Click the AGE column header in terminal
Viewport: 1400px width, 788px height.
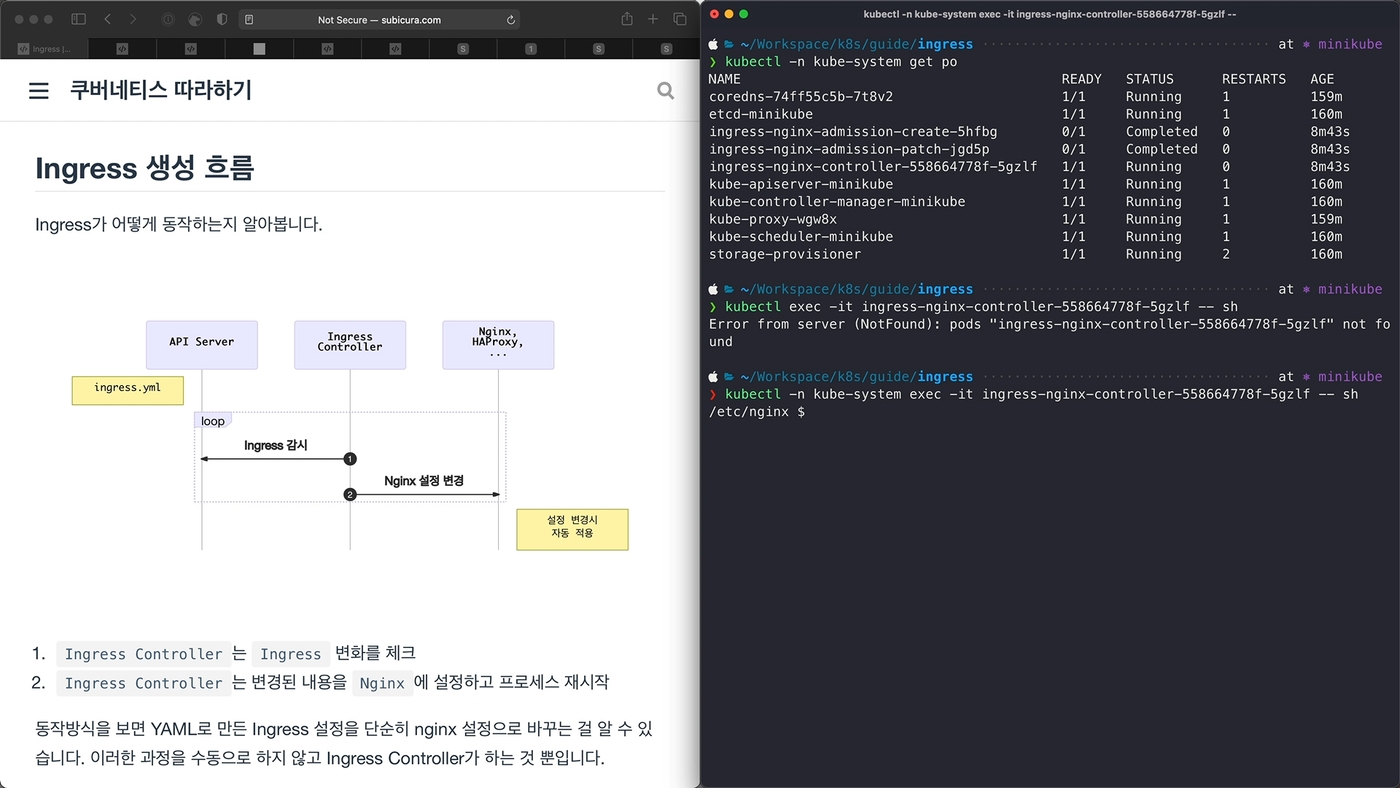(x=1322, y=79)
